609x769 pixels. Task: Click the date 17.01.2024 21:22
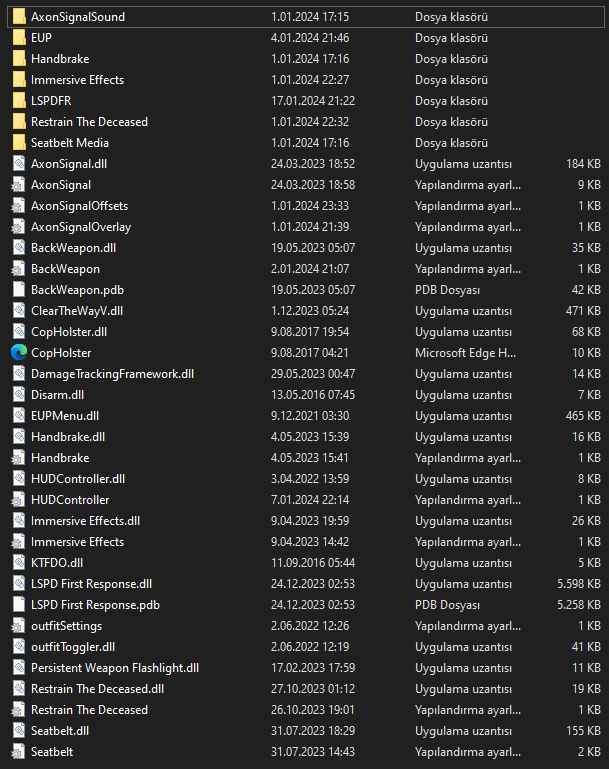[x=313, y=101]
